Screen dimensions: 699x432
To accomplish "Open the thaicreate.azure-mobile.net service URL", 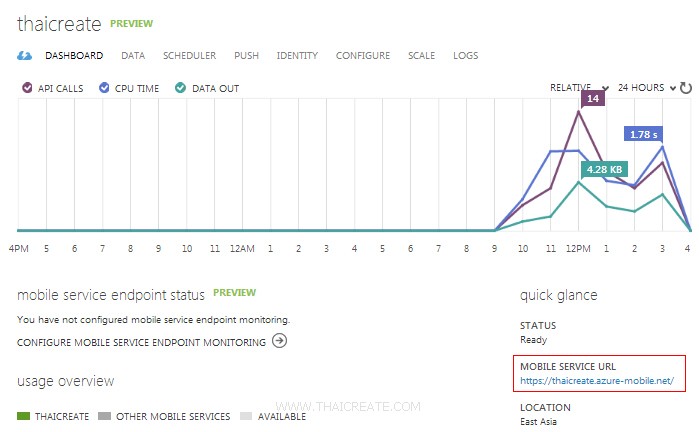I will coord(597,381).
